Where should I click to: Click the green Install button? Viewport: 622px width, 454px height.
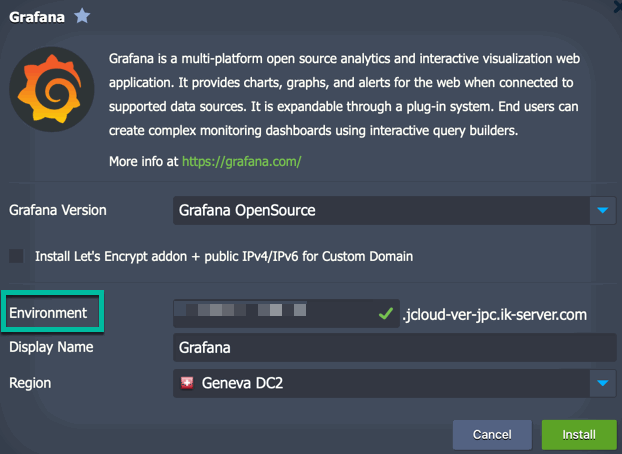pyautogui.click(x=579, y=435)
